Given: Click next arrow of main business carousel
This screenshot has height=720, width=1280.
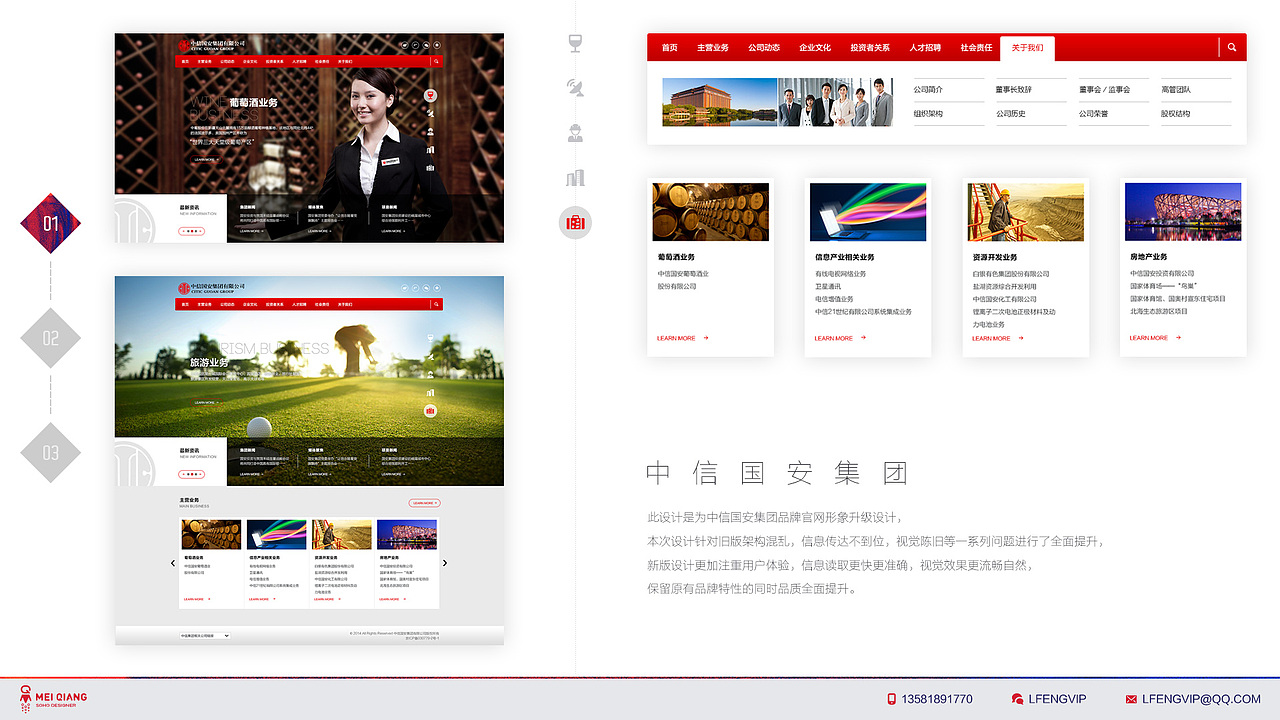Looking at the screenshot, I should click(x=445, y=563).
